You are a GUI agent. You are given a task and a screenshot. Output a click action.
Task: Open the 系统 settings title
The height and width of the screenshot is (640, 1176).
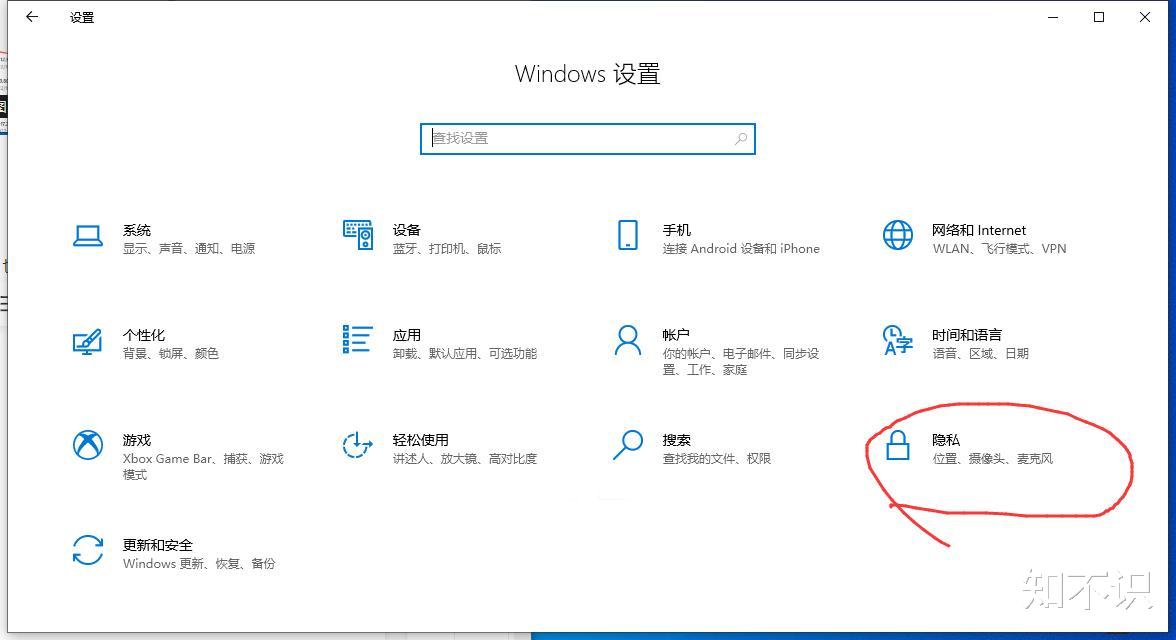coord(137,230)
